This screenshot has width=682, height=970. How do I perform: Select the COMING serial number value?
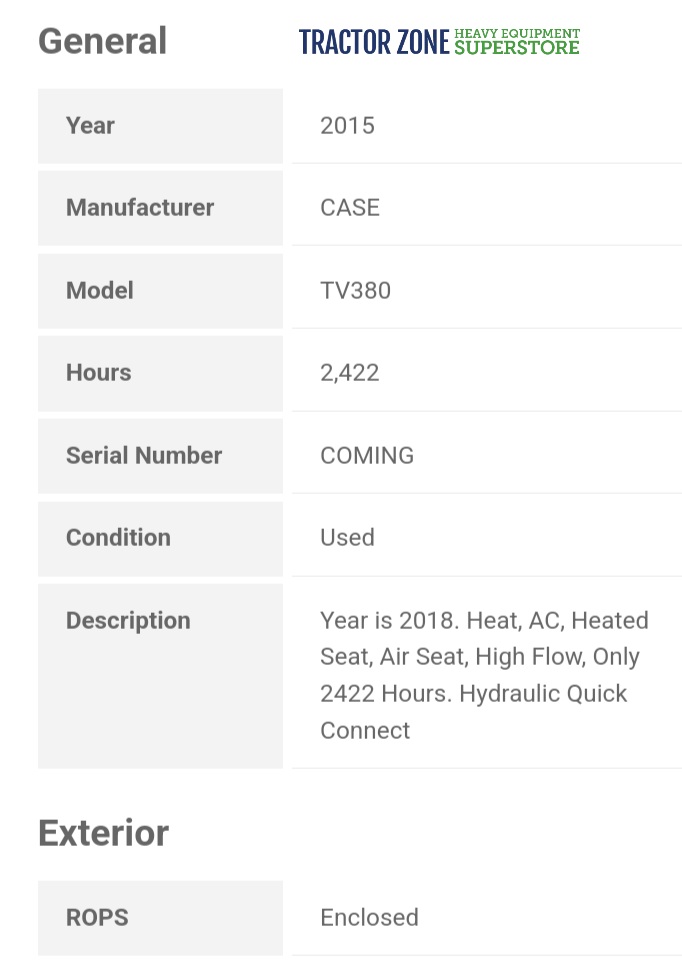pos(367,455)
